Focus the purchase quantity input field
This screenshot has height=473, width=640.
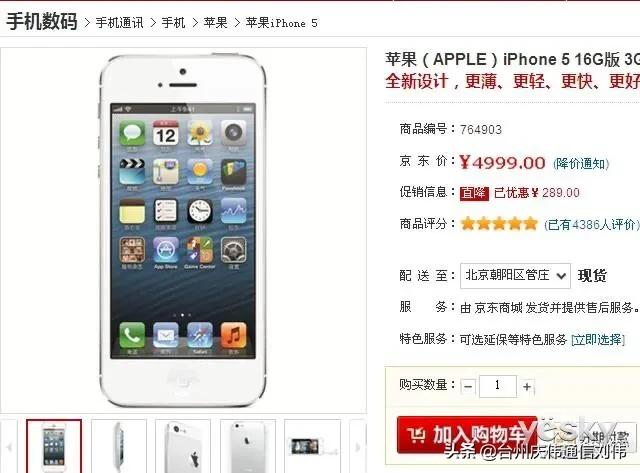pos(498,386)
